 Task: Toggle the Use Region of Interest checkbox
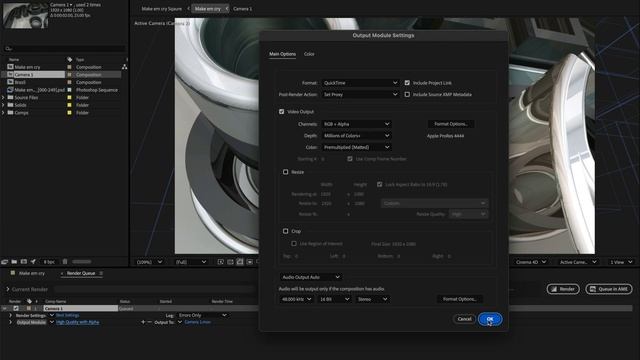tap(294, 244)
